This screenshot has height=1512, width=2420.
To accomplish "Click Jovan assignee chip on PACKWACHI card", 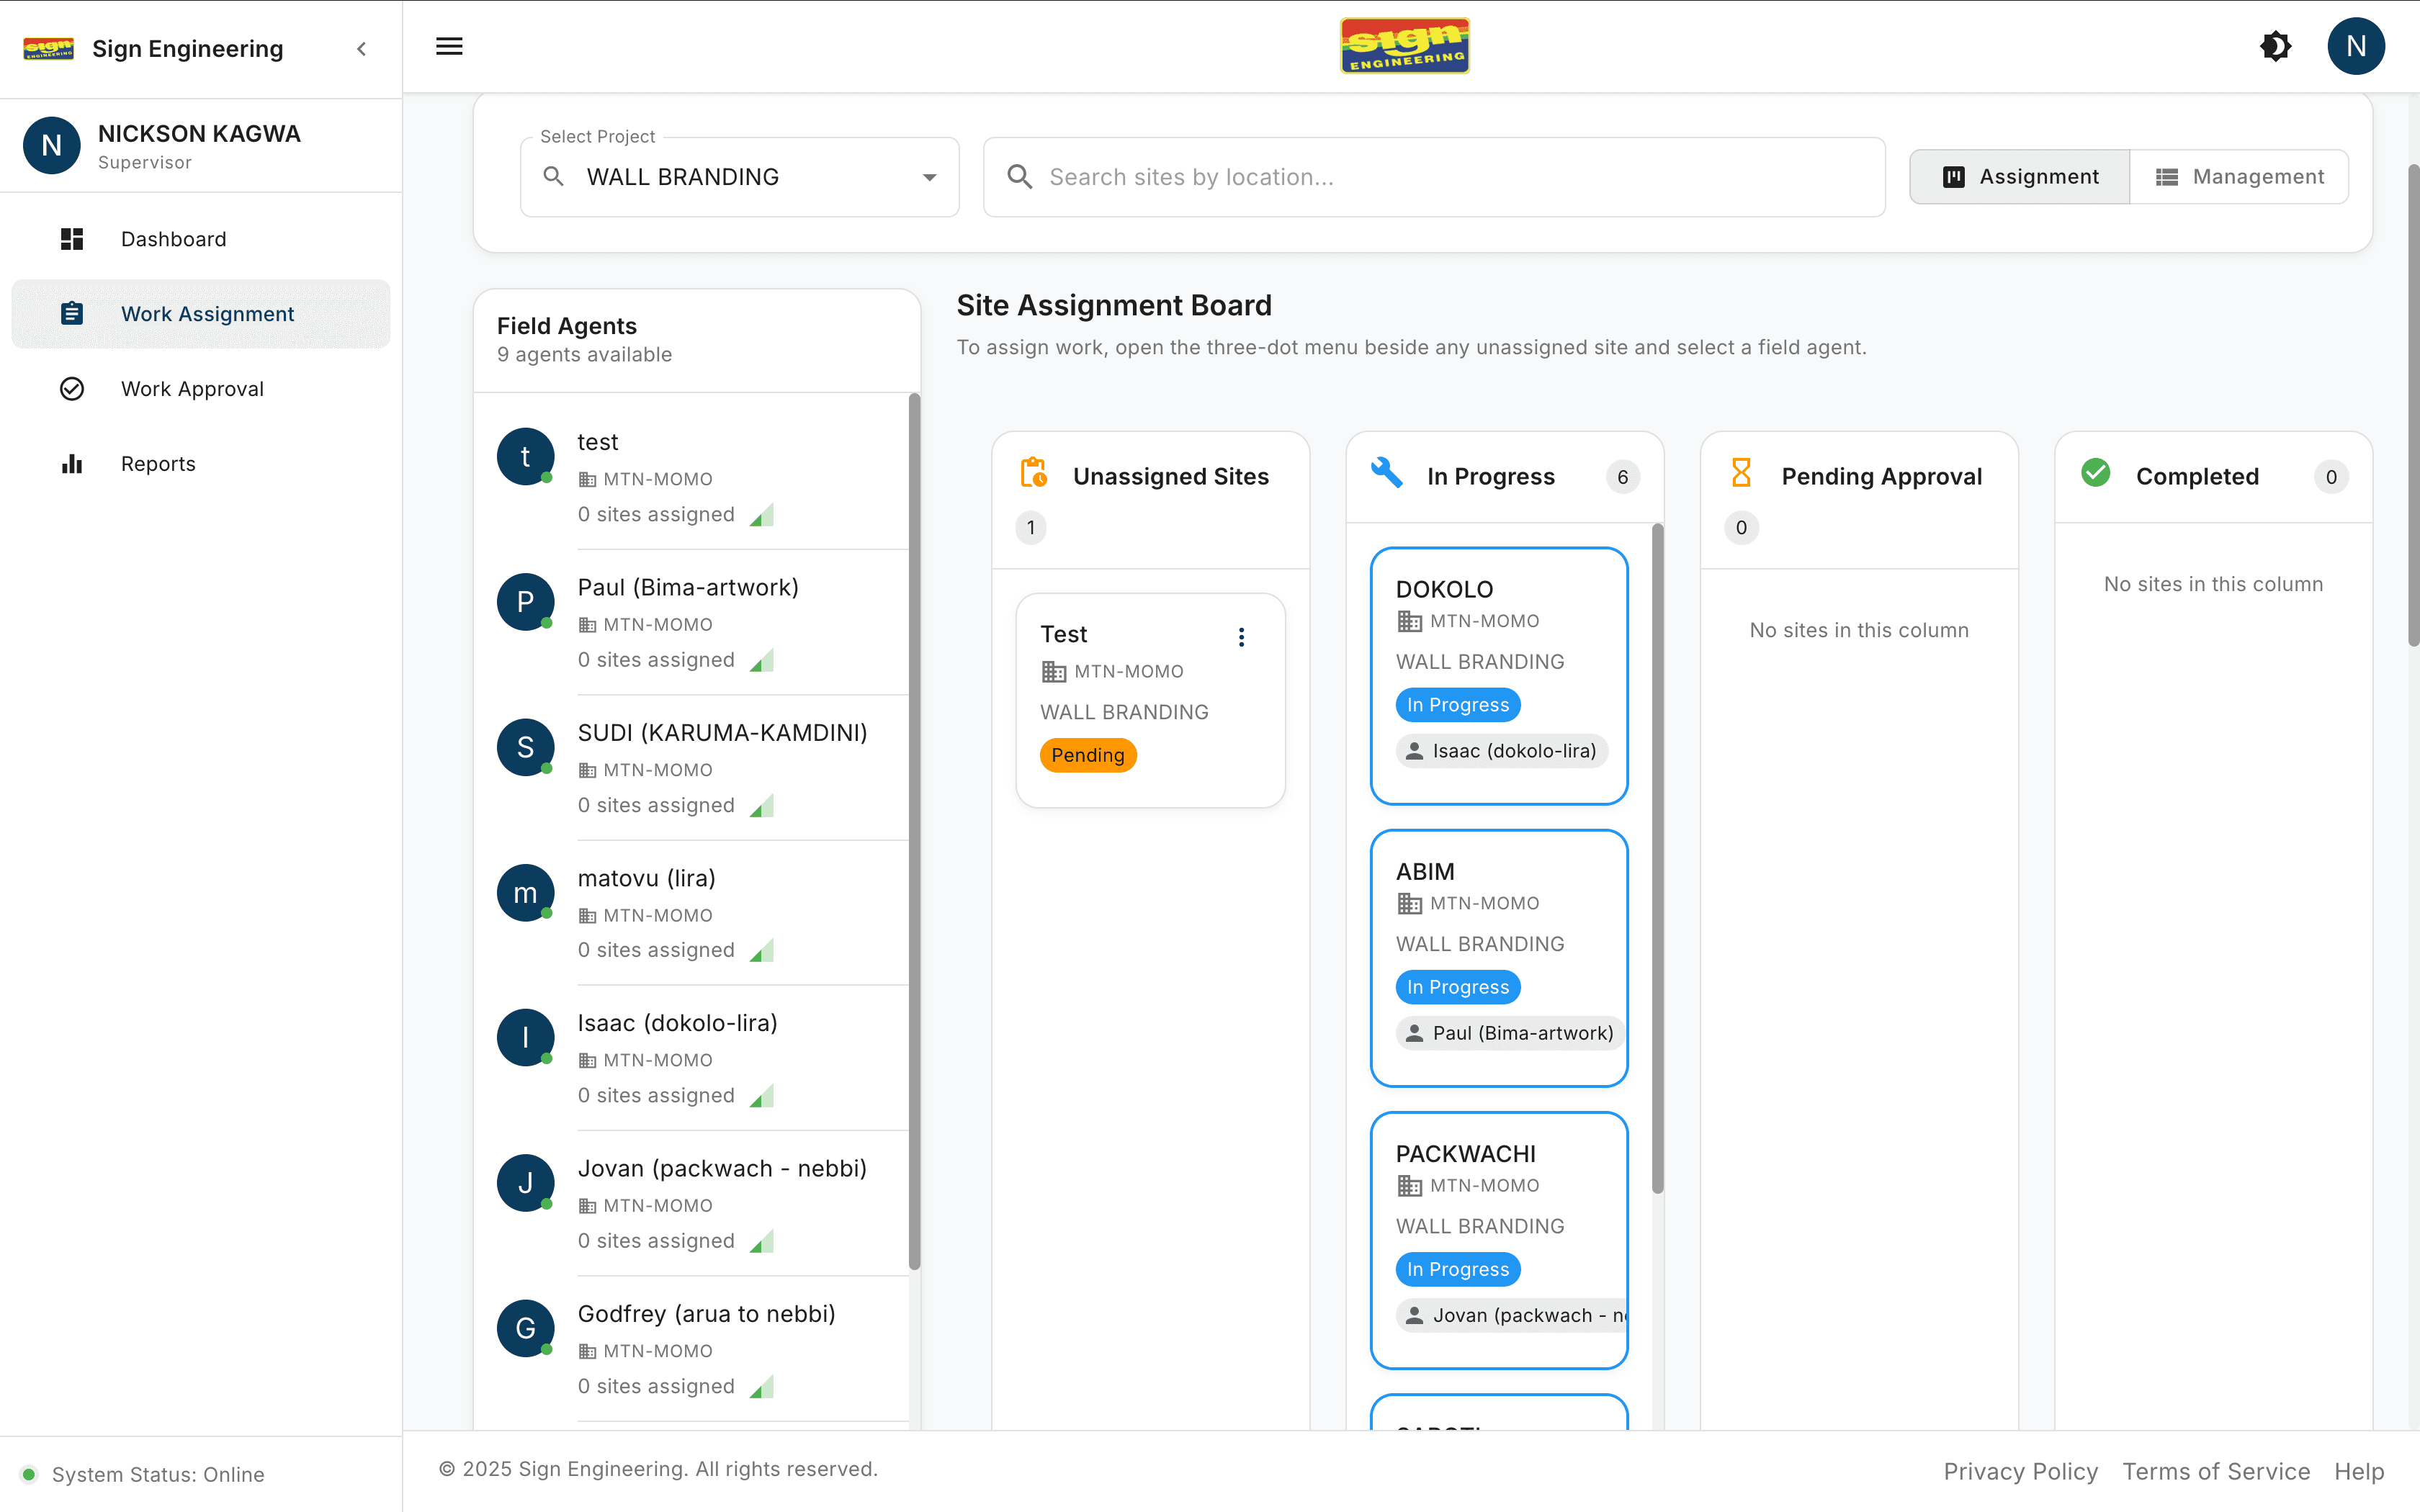I will click(1511, 1315).
